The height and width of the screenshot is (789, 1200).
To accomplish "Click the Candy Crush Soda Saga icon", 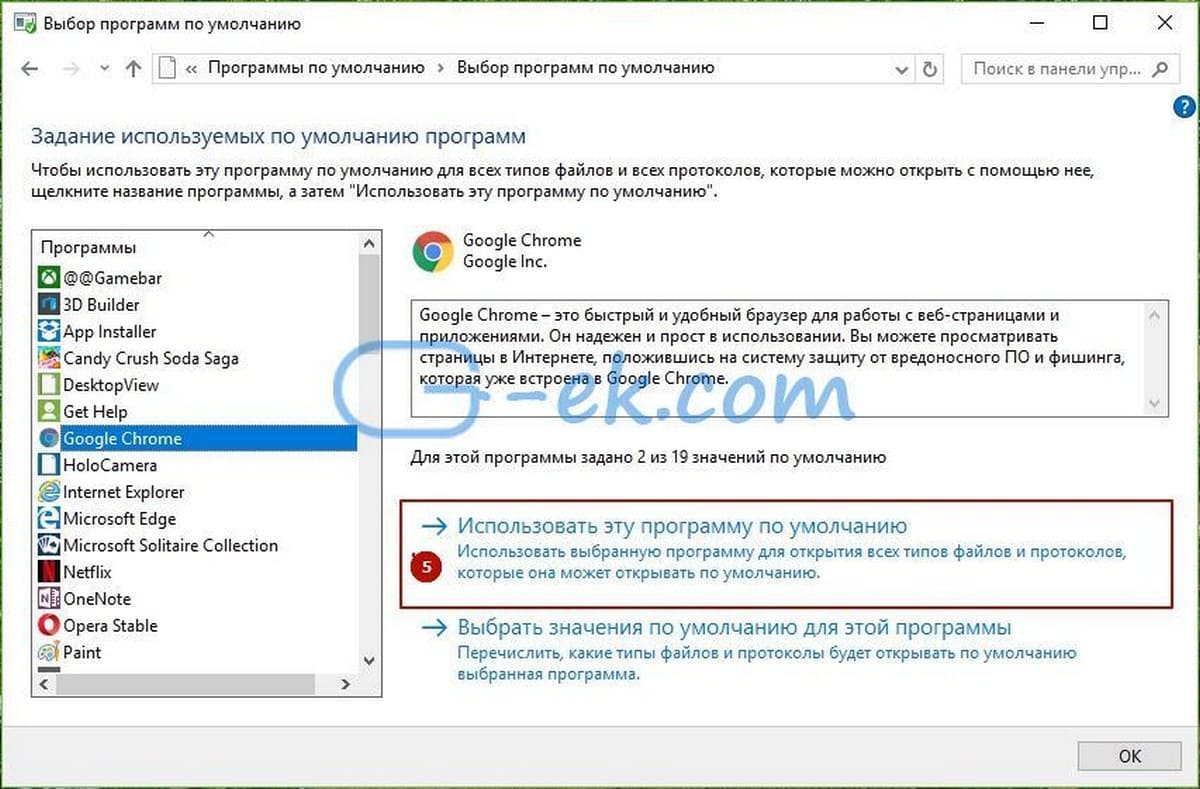I will pyautogui.click(x=48, y=358).
